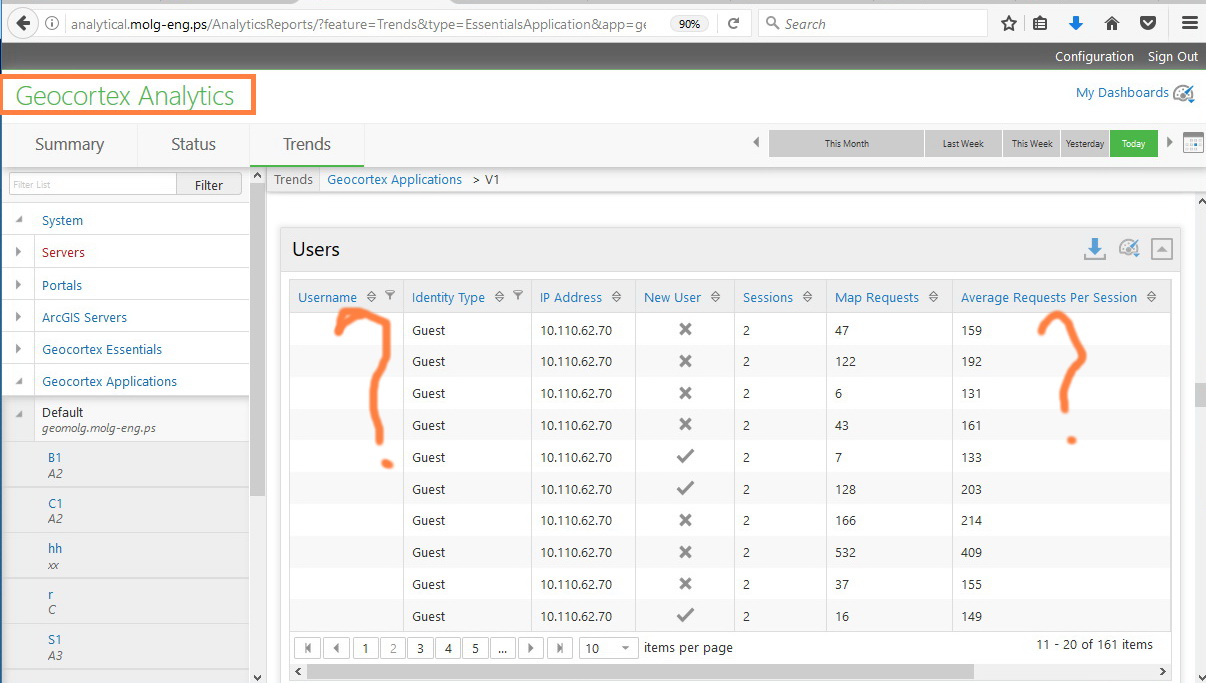Open My Dashboards link

click(x=1122, y=92)
